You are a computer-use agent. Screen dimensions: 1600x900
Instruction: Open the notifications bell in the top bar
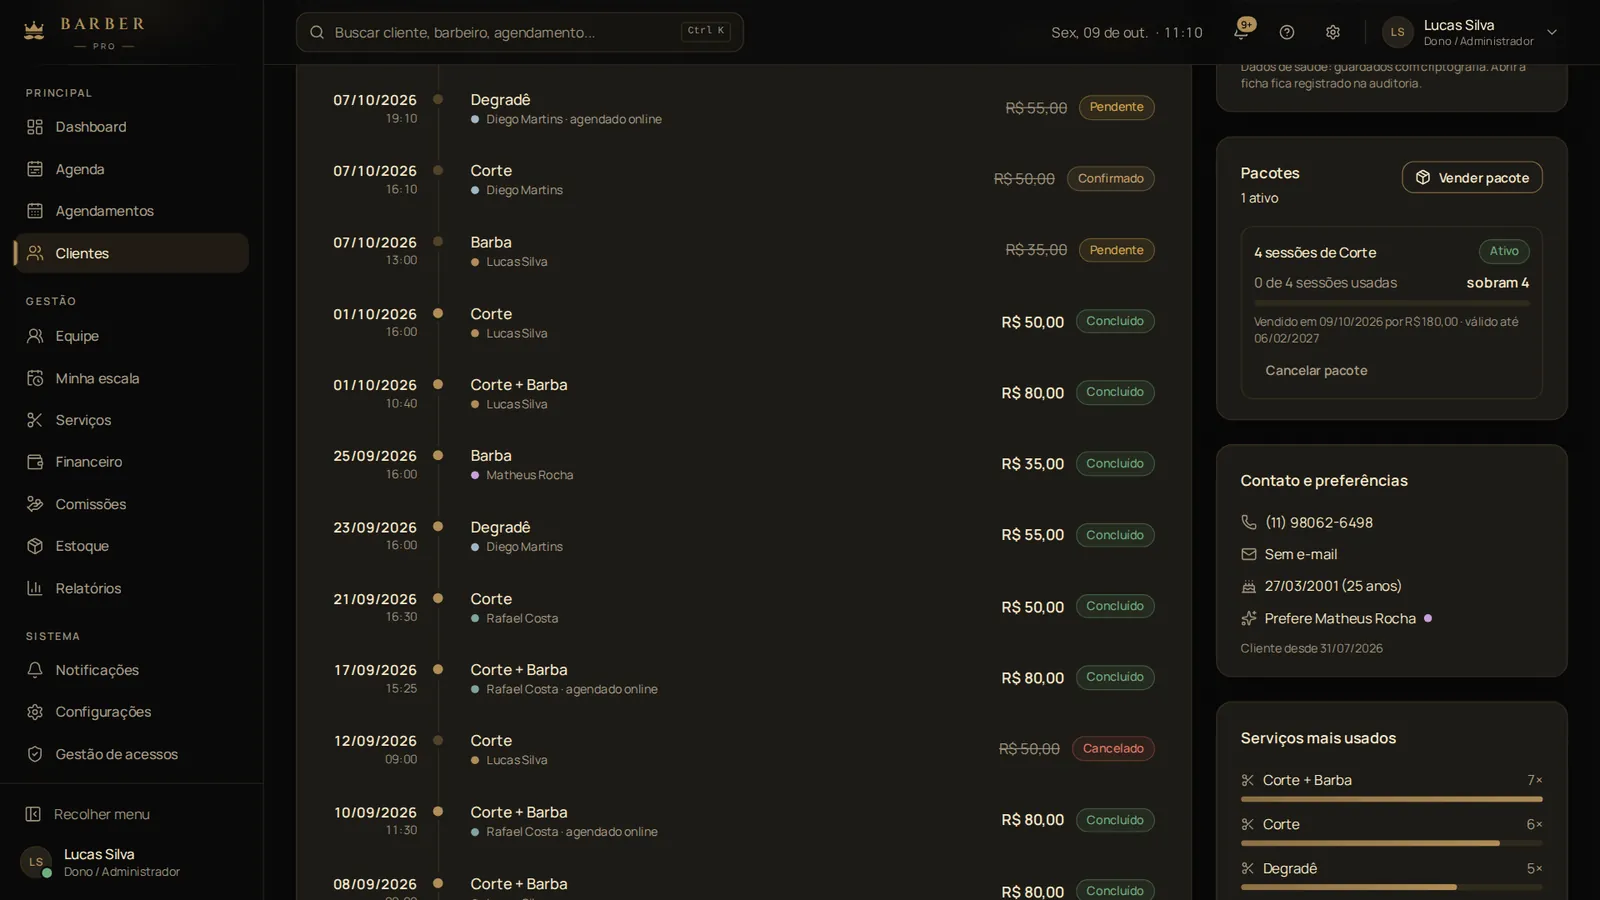1241,32
